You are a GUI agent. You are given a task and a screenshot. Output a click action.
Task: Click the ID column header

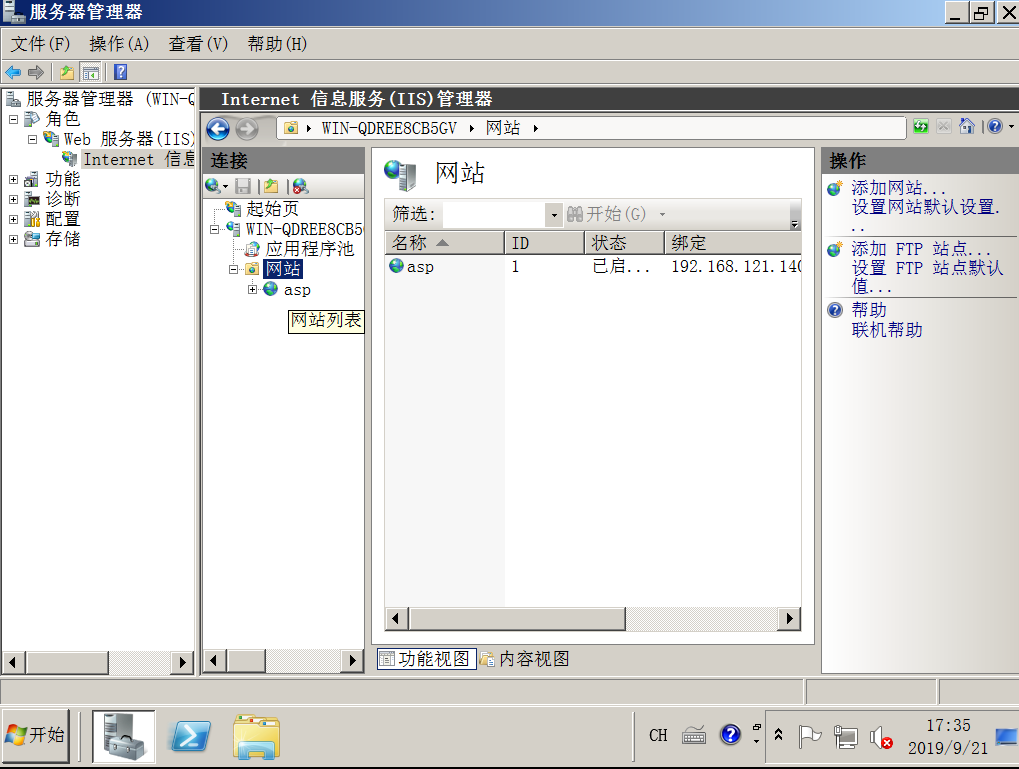[x=544, y=243]
